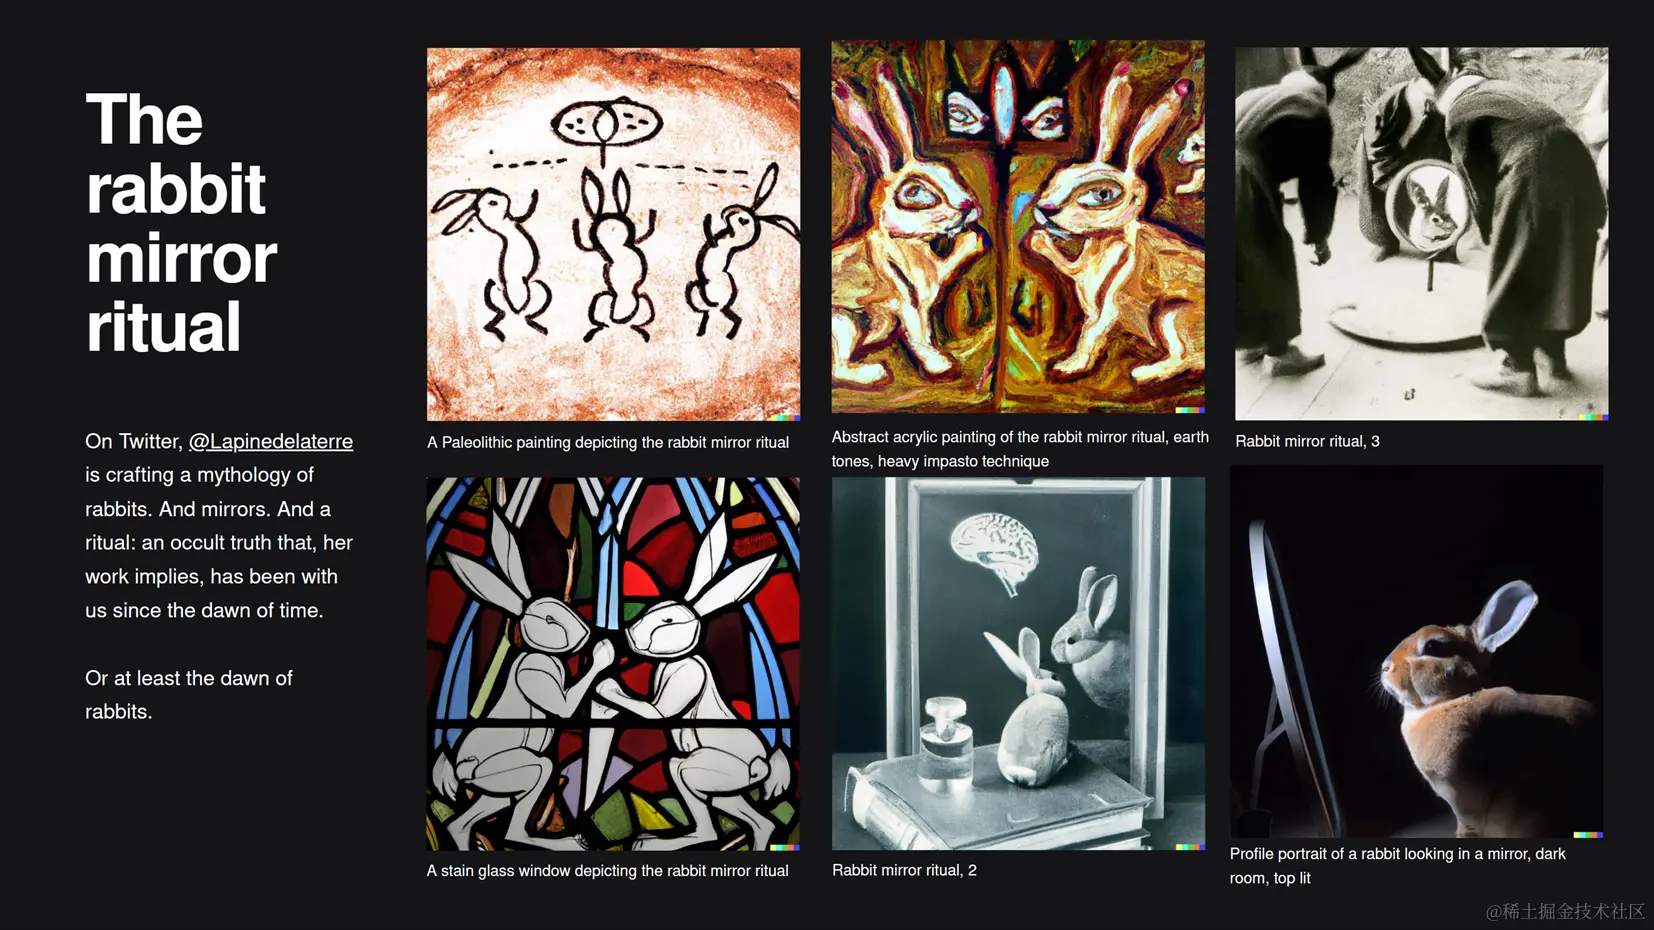Screen dimensions: 1654x930
Task: Open the Paleolithic rabbit cave painting image
Action: coord(613,234)
